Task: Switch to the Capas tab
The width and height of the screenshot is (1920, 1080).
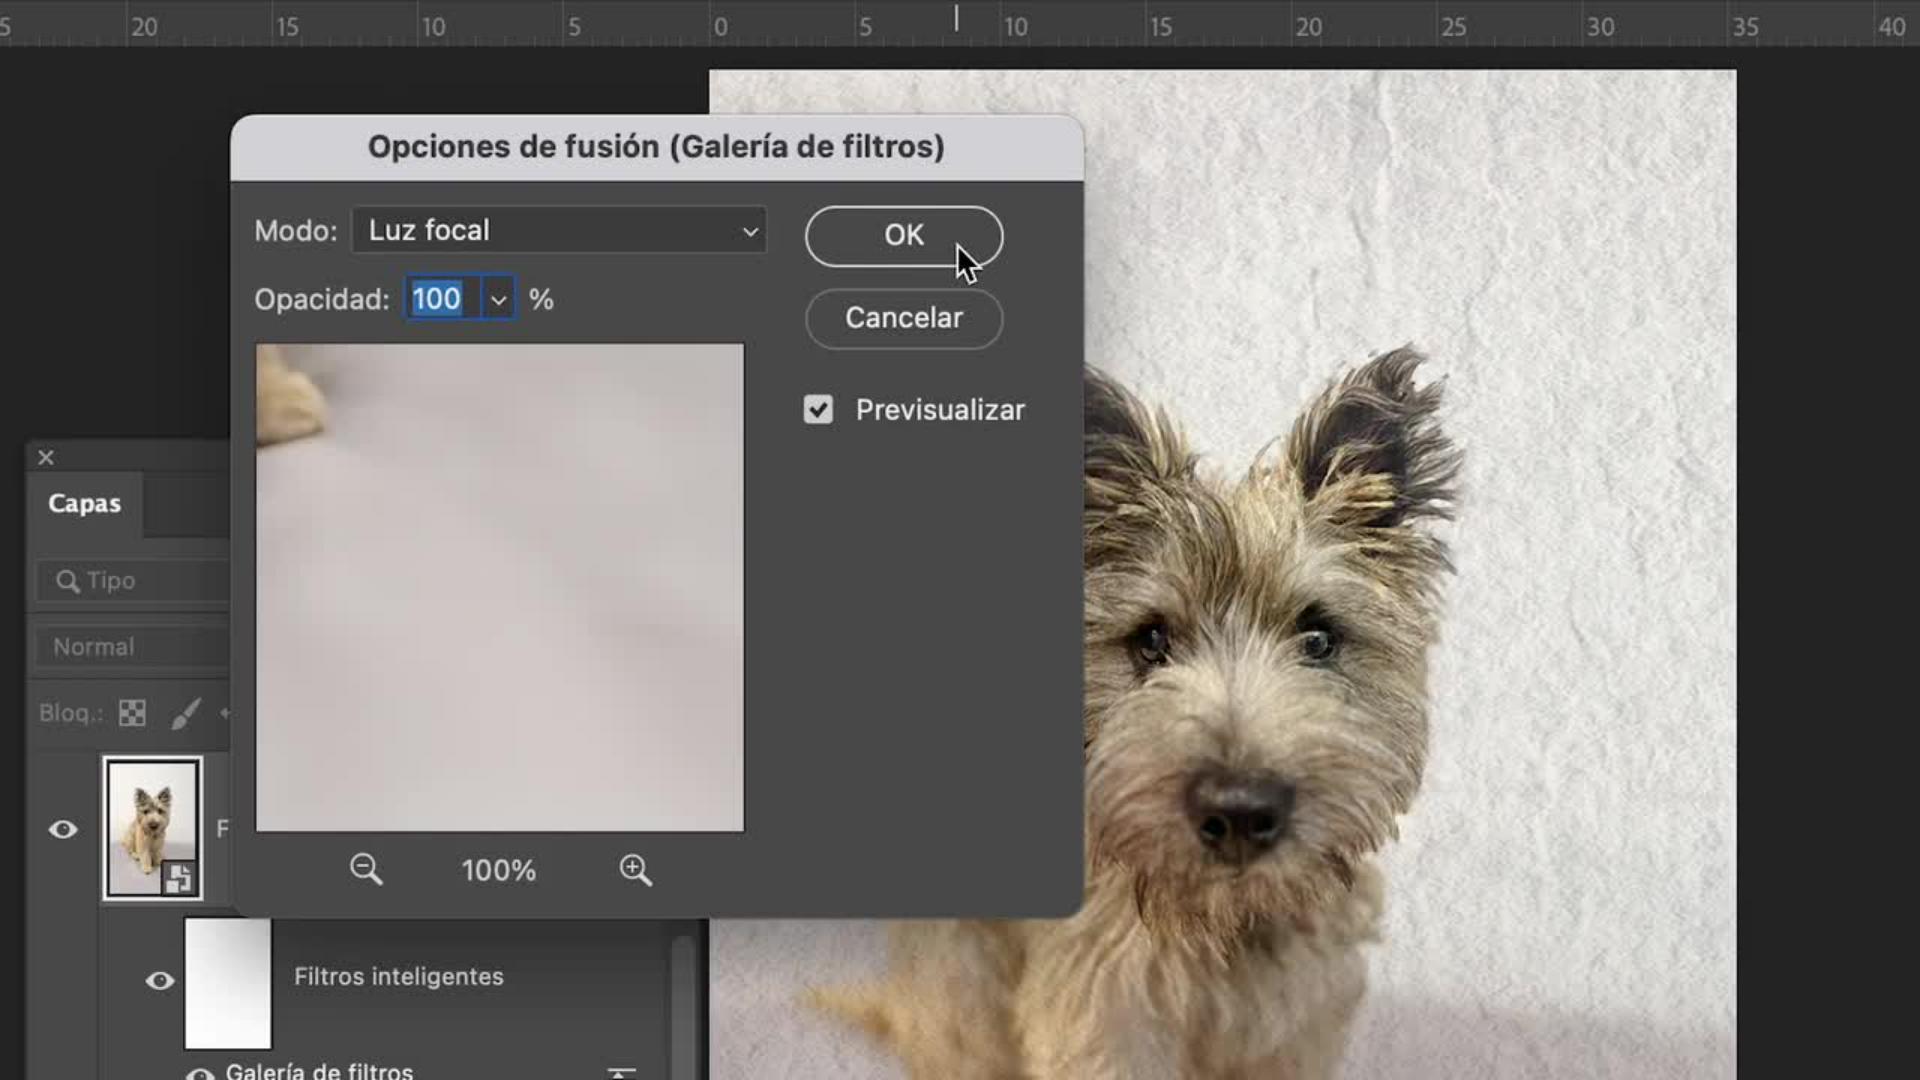Action: 85,503
